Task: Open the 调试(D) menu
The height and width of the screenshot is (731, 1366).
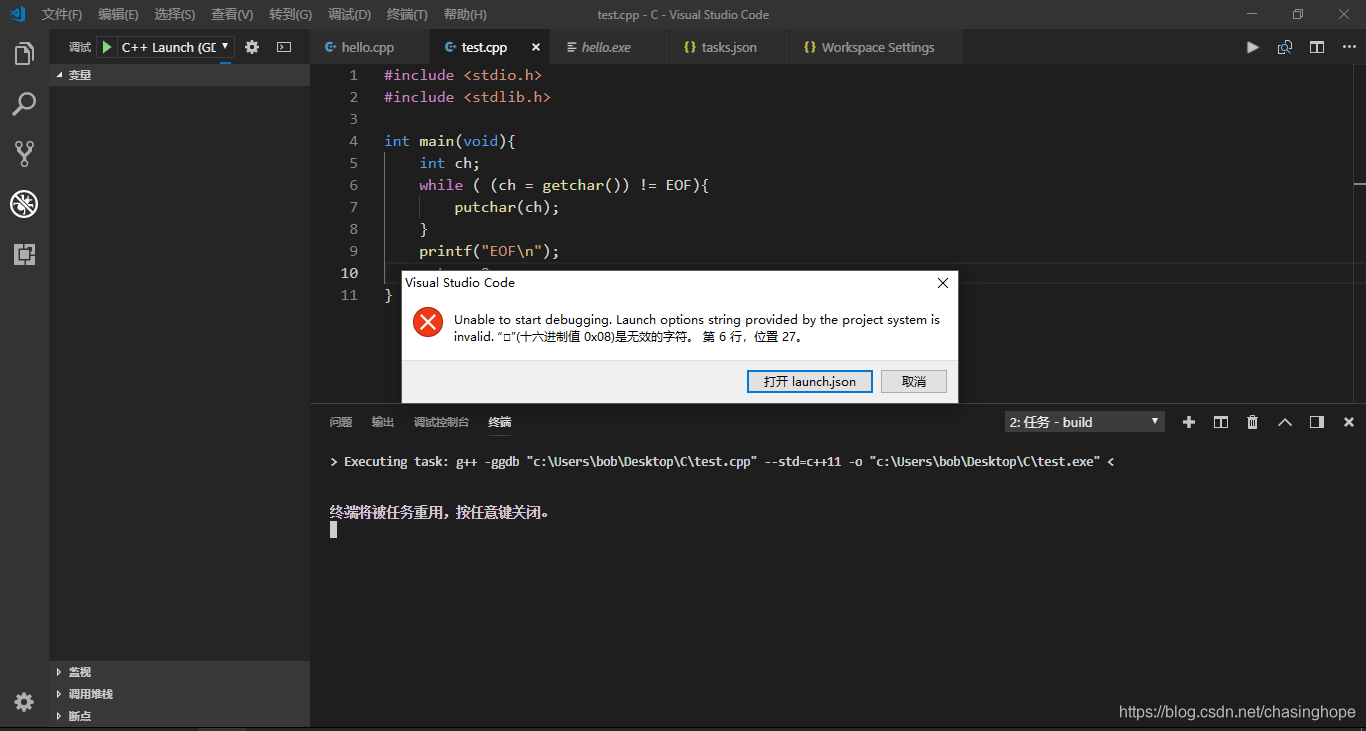Action: [349, 14]
